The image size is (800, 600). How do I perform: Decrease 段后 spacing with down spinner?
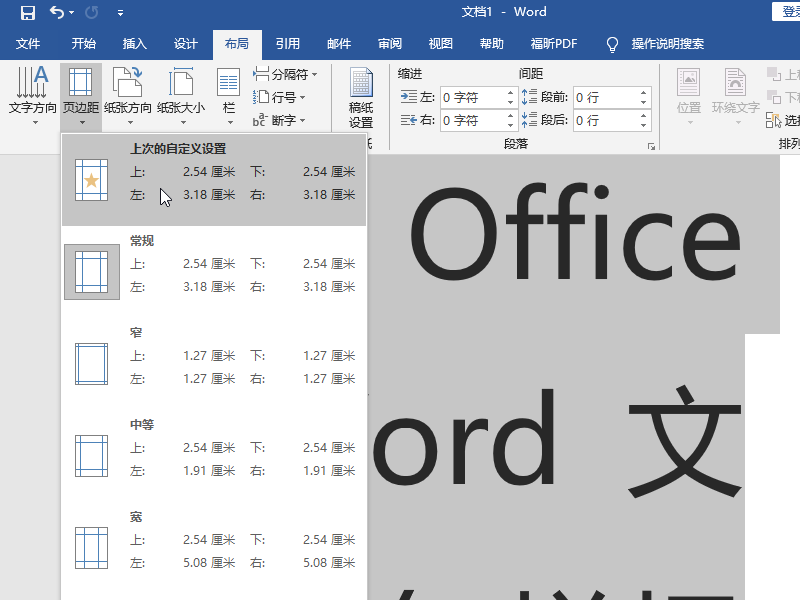click(x=644, y=126)
